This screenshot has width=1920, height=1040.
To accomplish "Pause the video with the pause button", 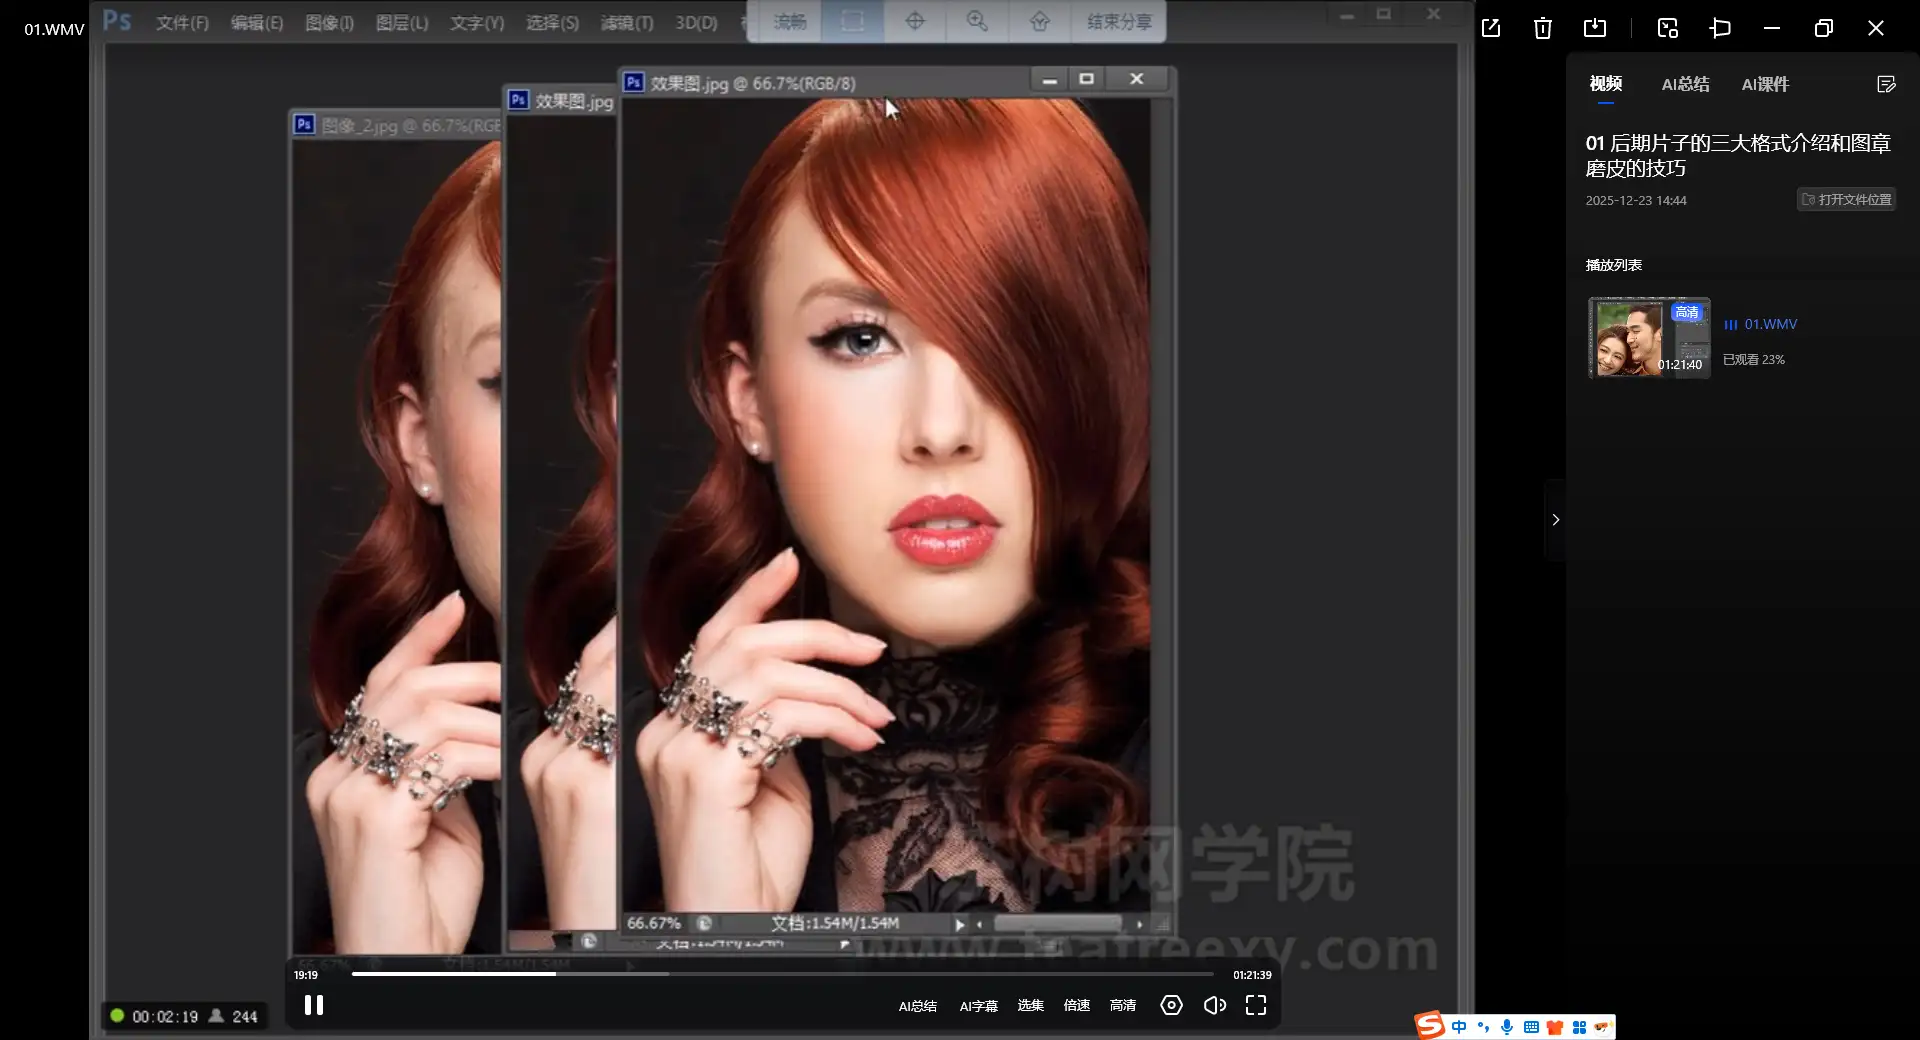I will pos(314,1005).
